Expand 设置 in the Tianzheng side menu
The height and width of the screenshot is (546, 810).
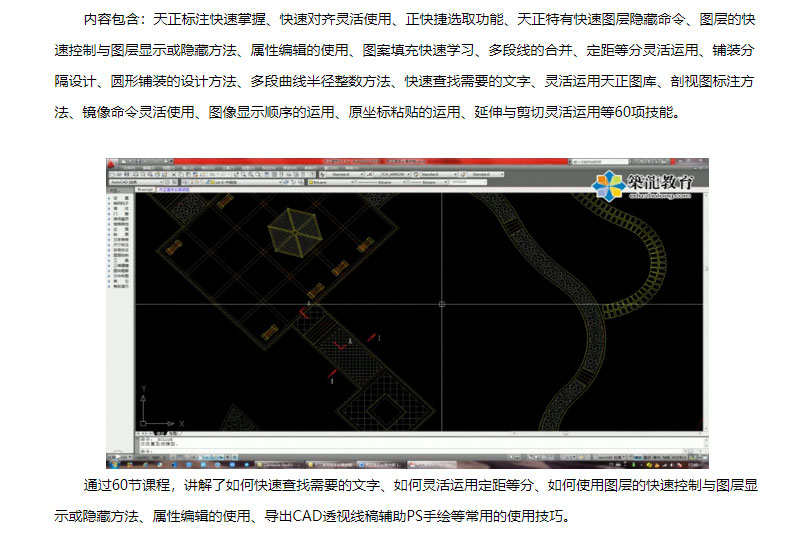[121, 199]
